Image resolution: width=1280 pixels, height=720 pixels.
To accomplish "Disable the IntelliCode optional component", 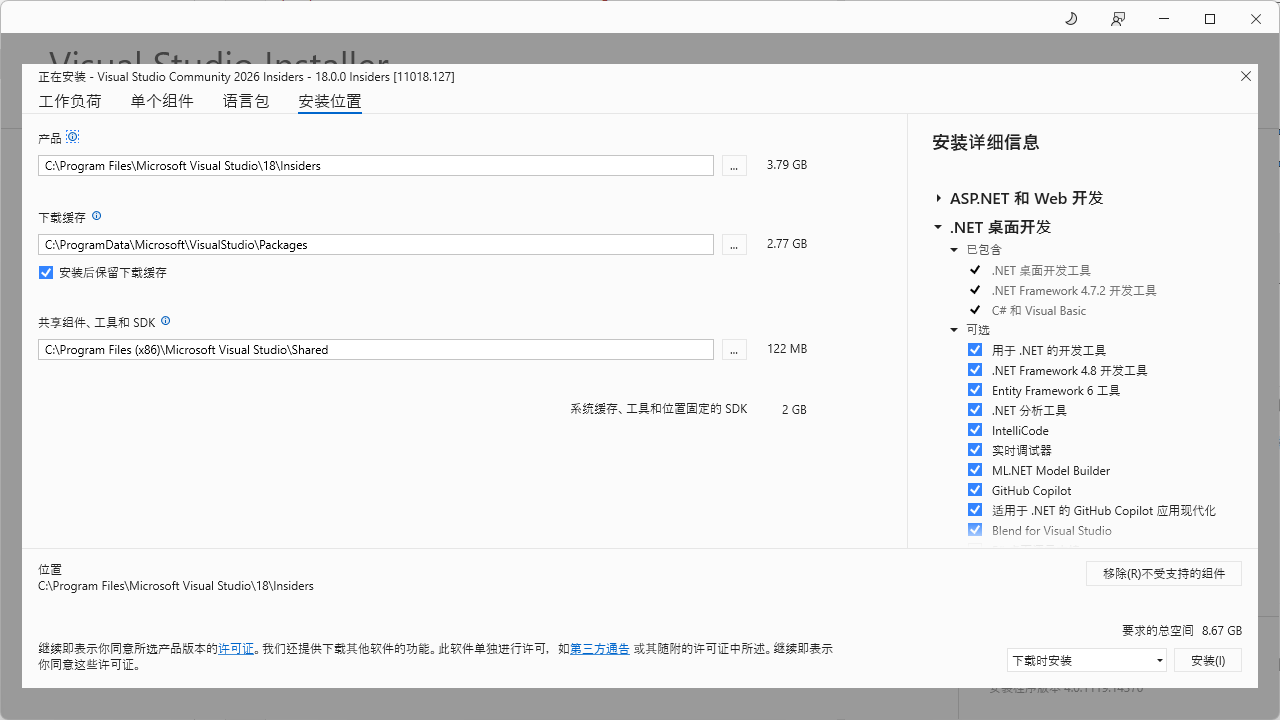I will click(975, 430).
